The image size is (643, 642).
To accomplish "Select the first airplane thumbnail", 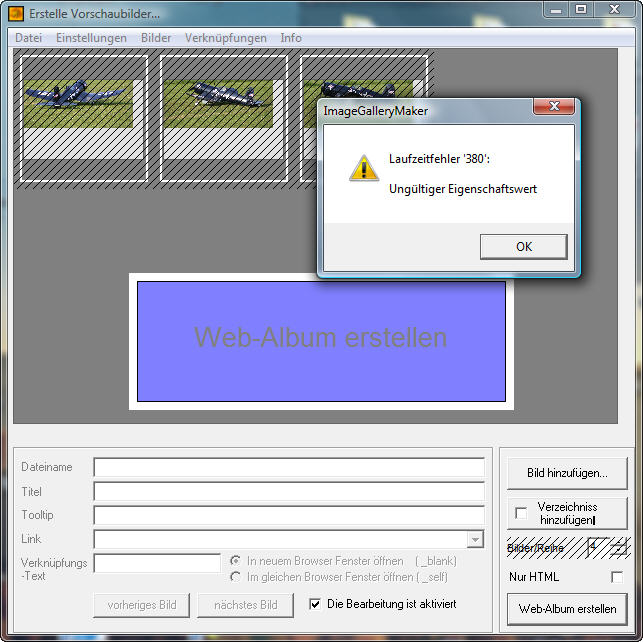I will tap(79, 103).
